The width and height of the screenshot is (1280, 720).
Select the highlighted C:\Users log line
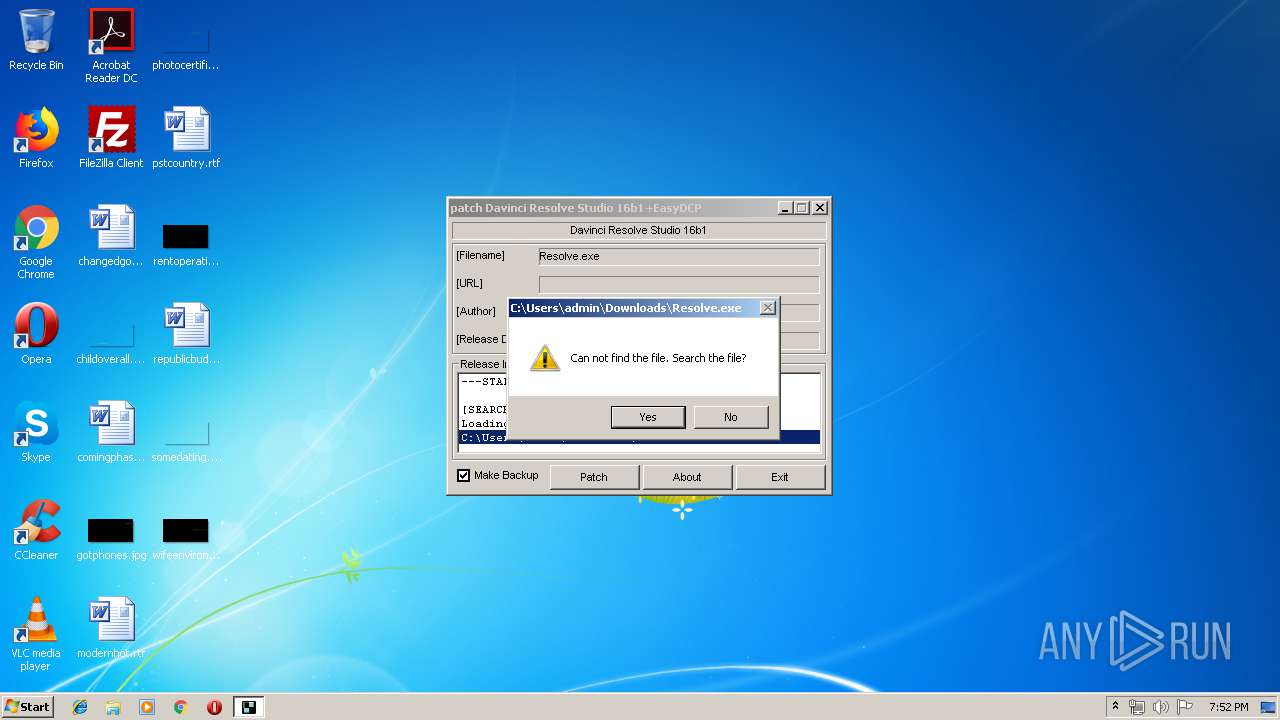point(639,438)
